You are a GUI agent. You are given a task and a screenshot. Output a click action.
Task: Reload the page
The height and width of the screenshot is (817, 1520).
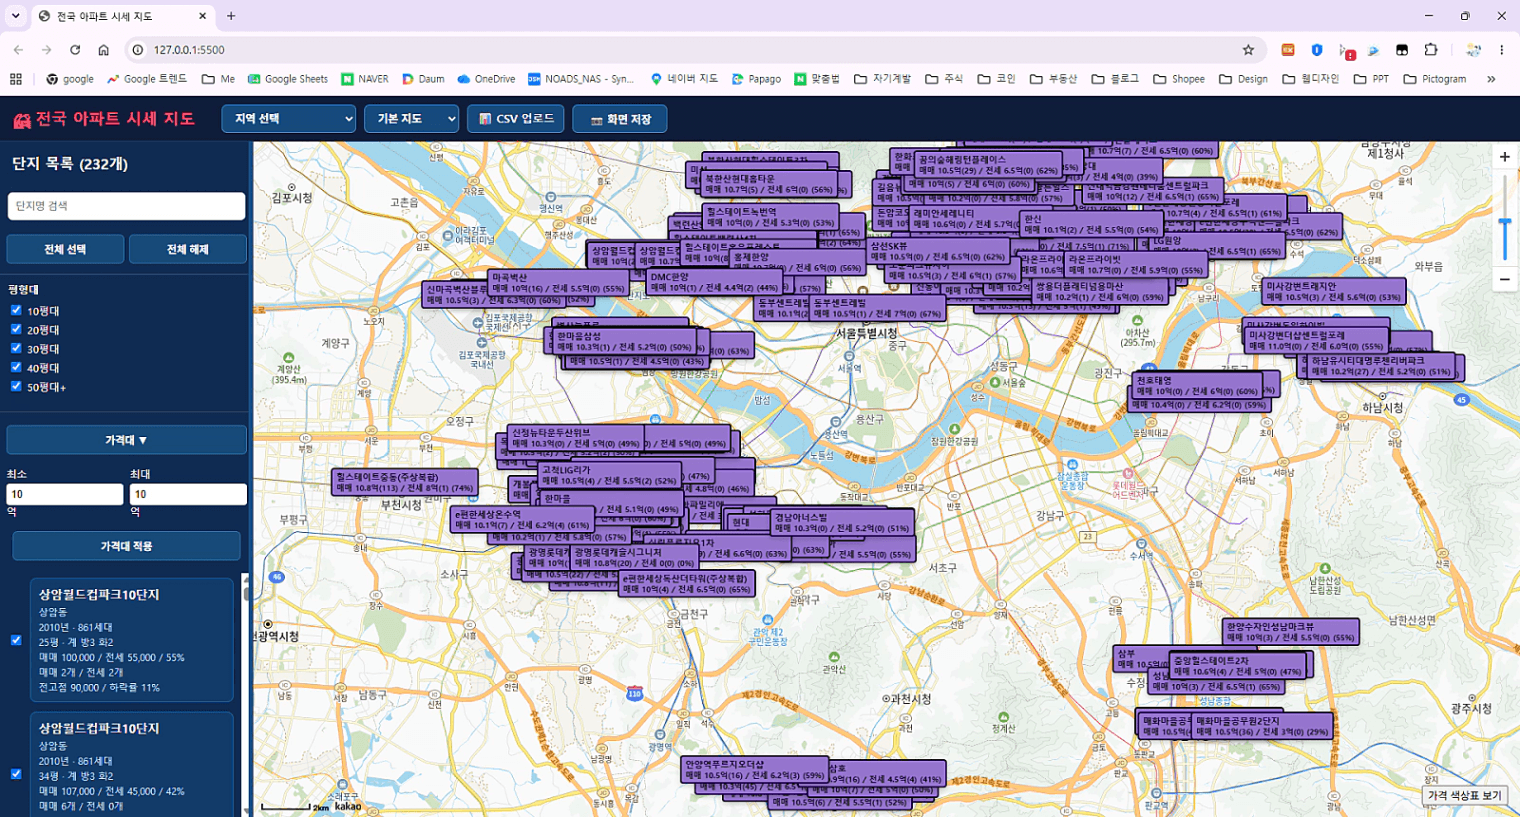click(x=75, y=50)
